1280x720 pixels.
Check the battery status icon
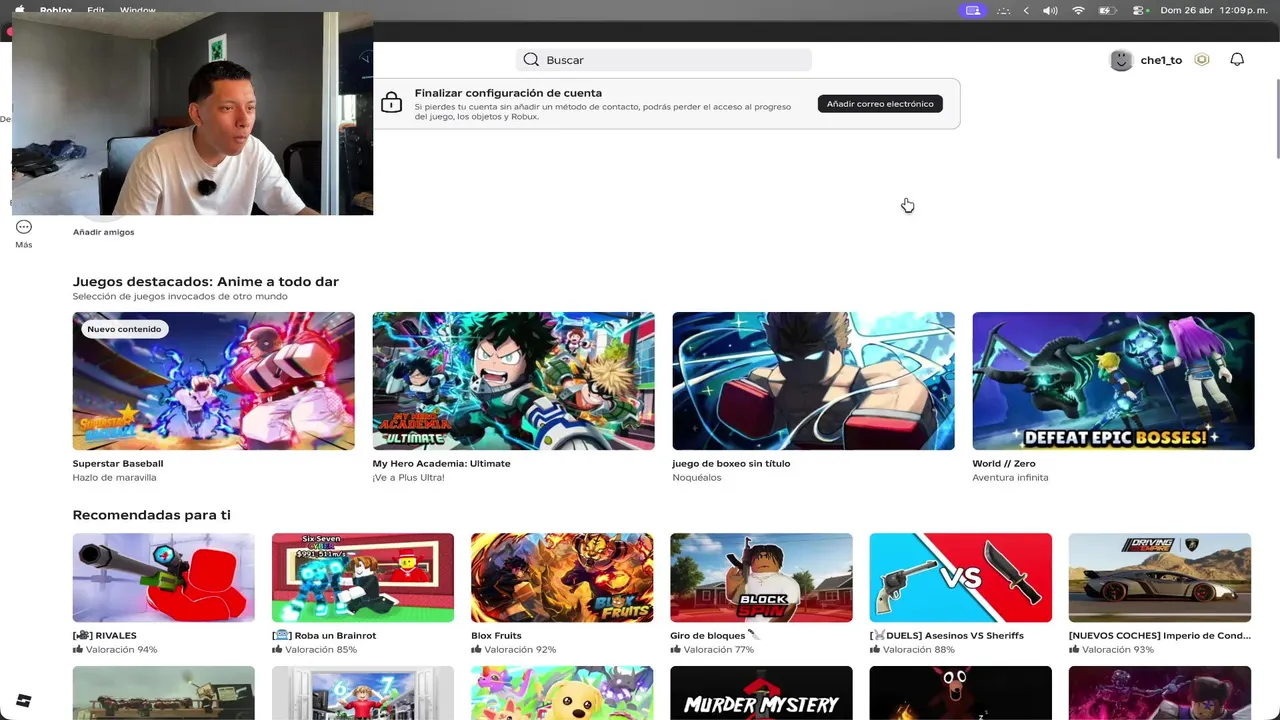[x=1107, y=10]
